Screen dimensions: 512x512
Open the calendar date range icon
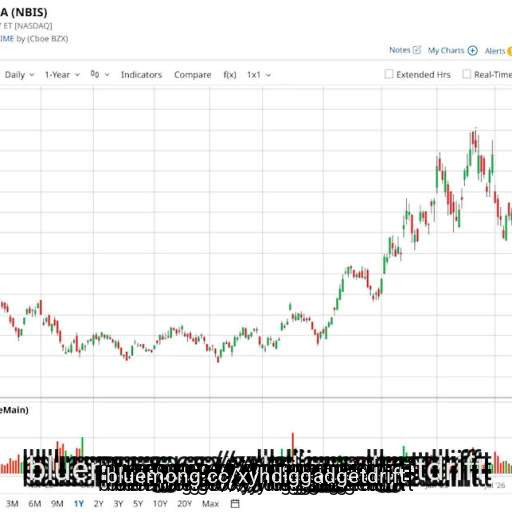tap(235, 503)
